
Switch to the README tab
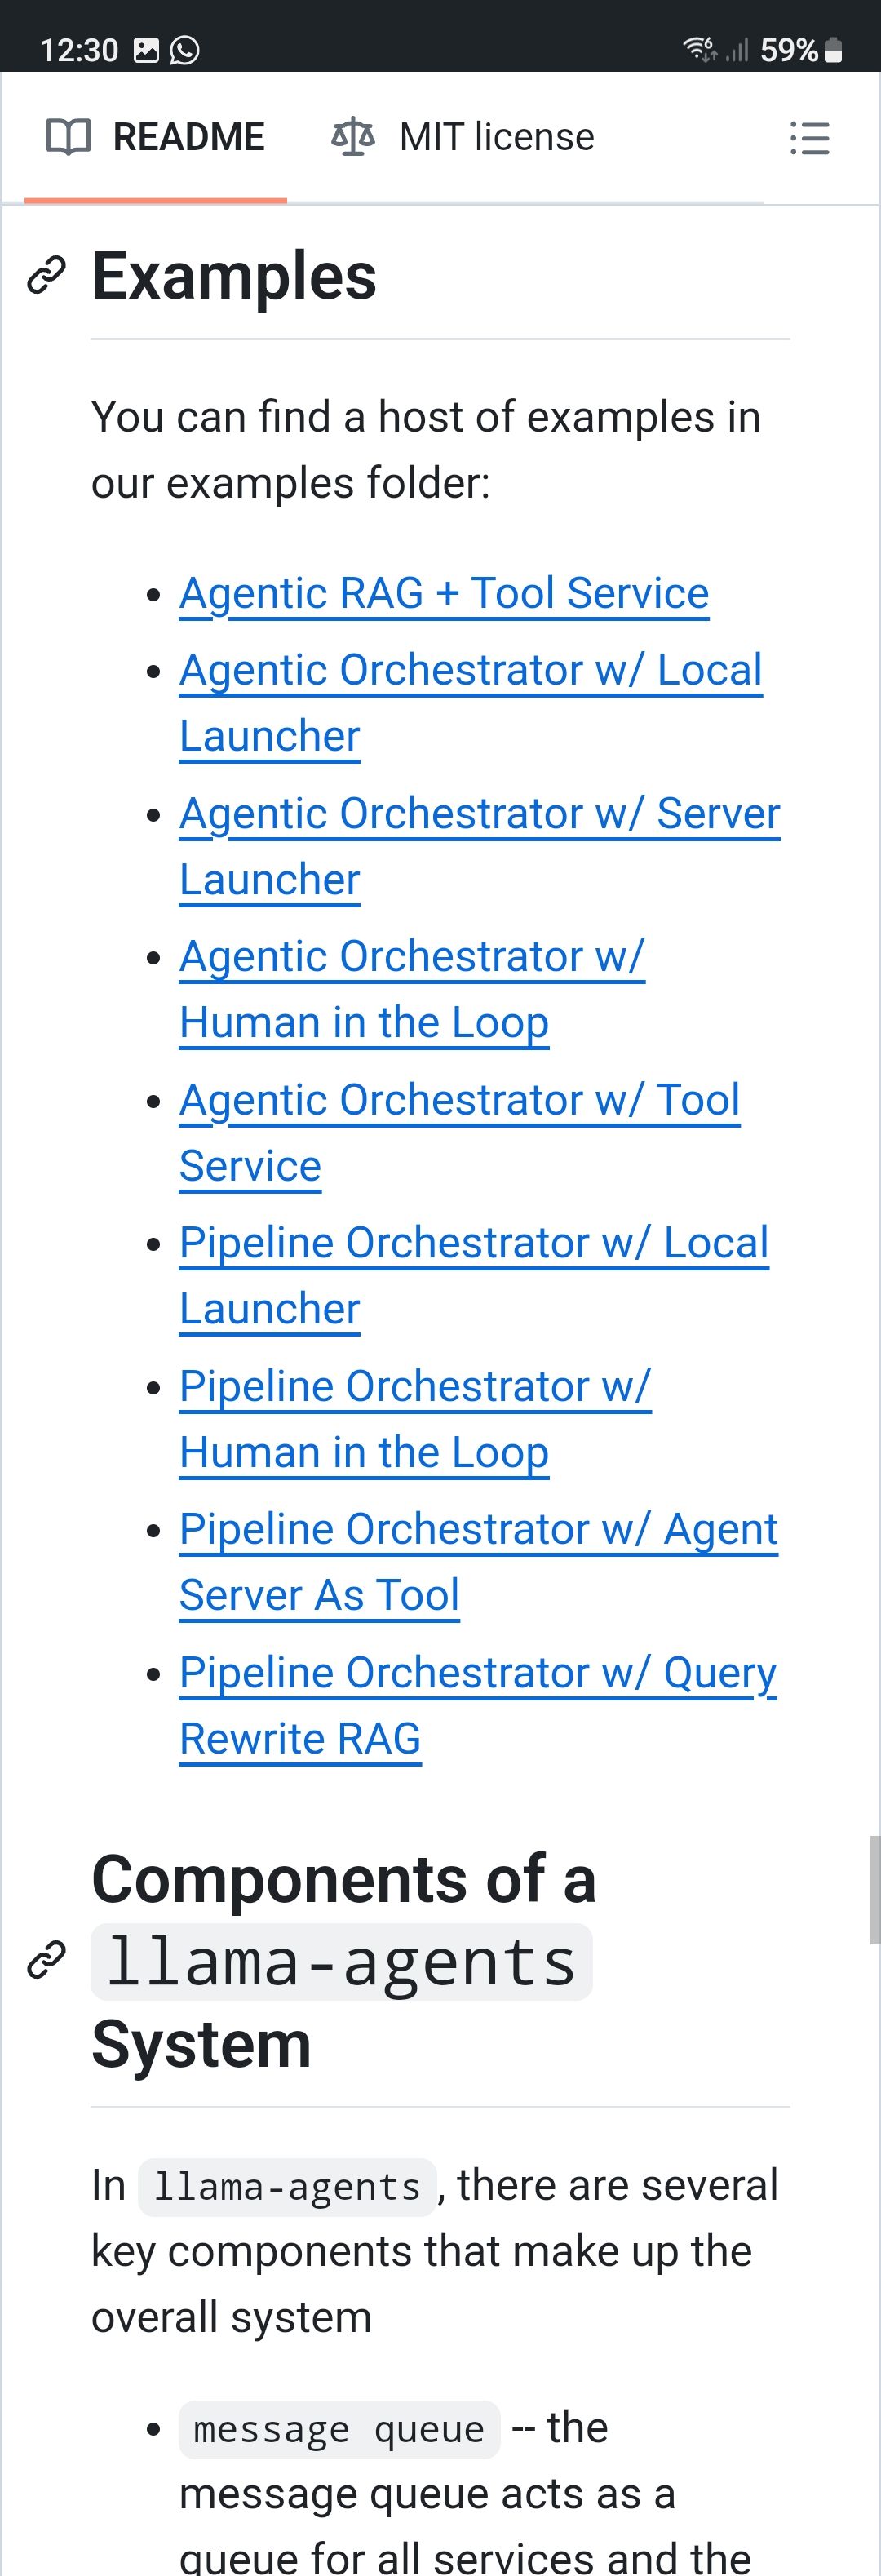point(156,137)
